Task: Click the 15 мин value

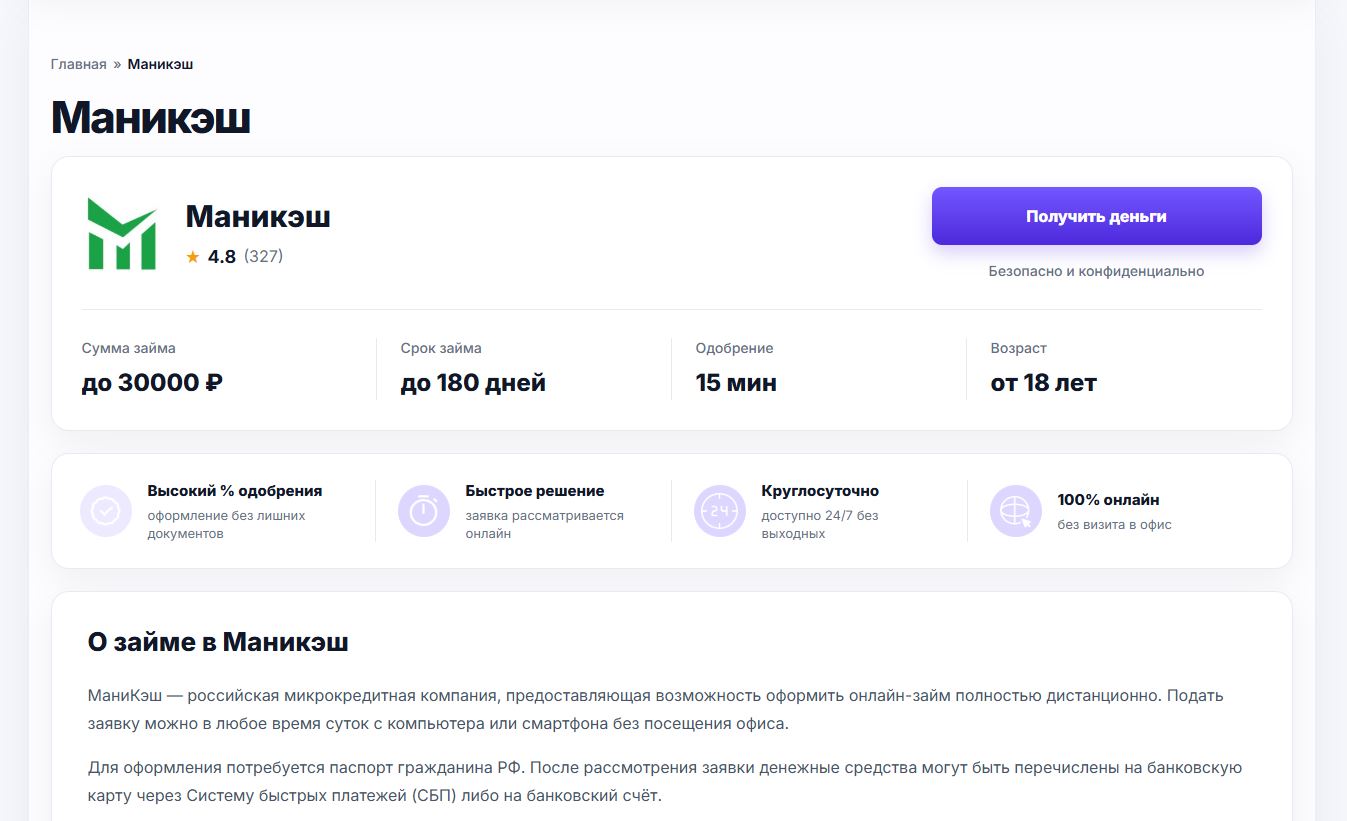Action: (736, 383)
